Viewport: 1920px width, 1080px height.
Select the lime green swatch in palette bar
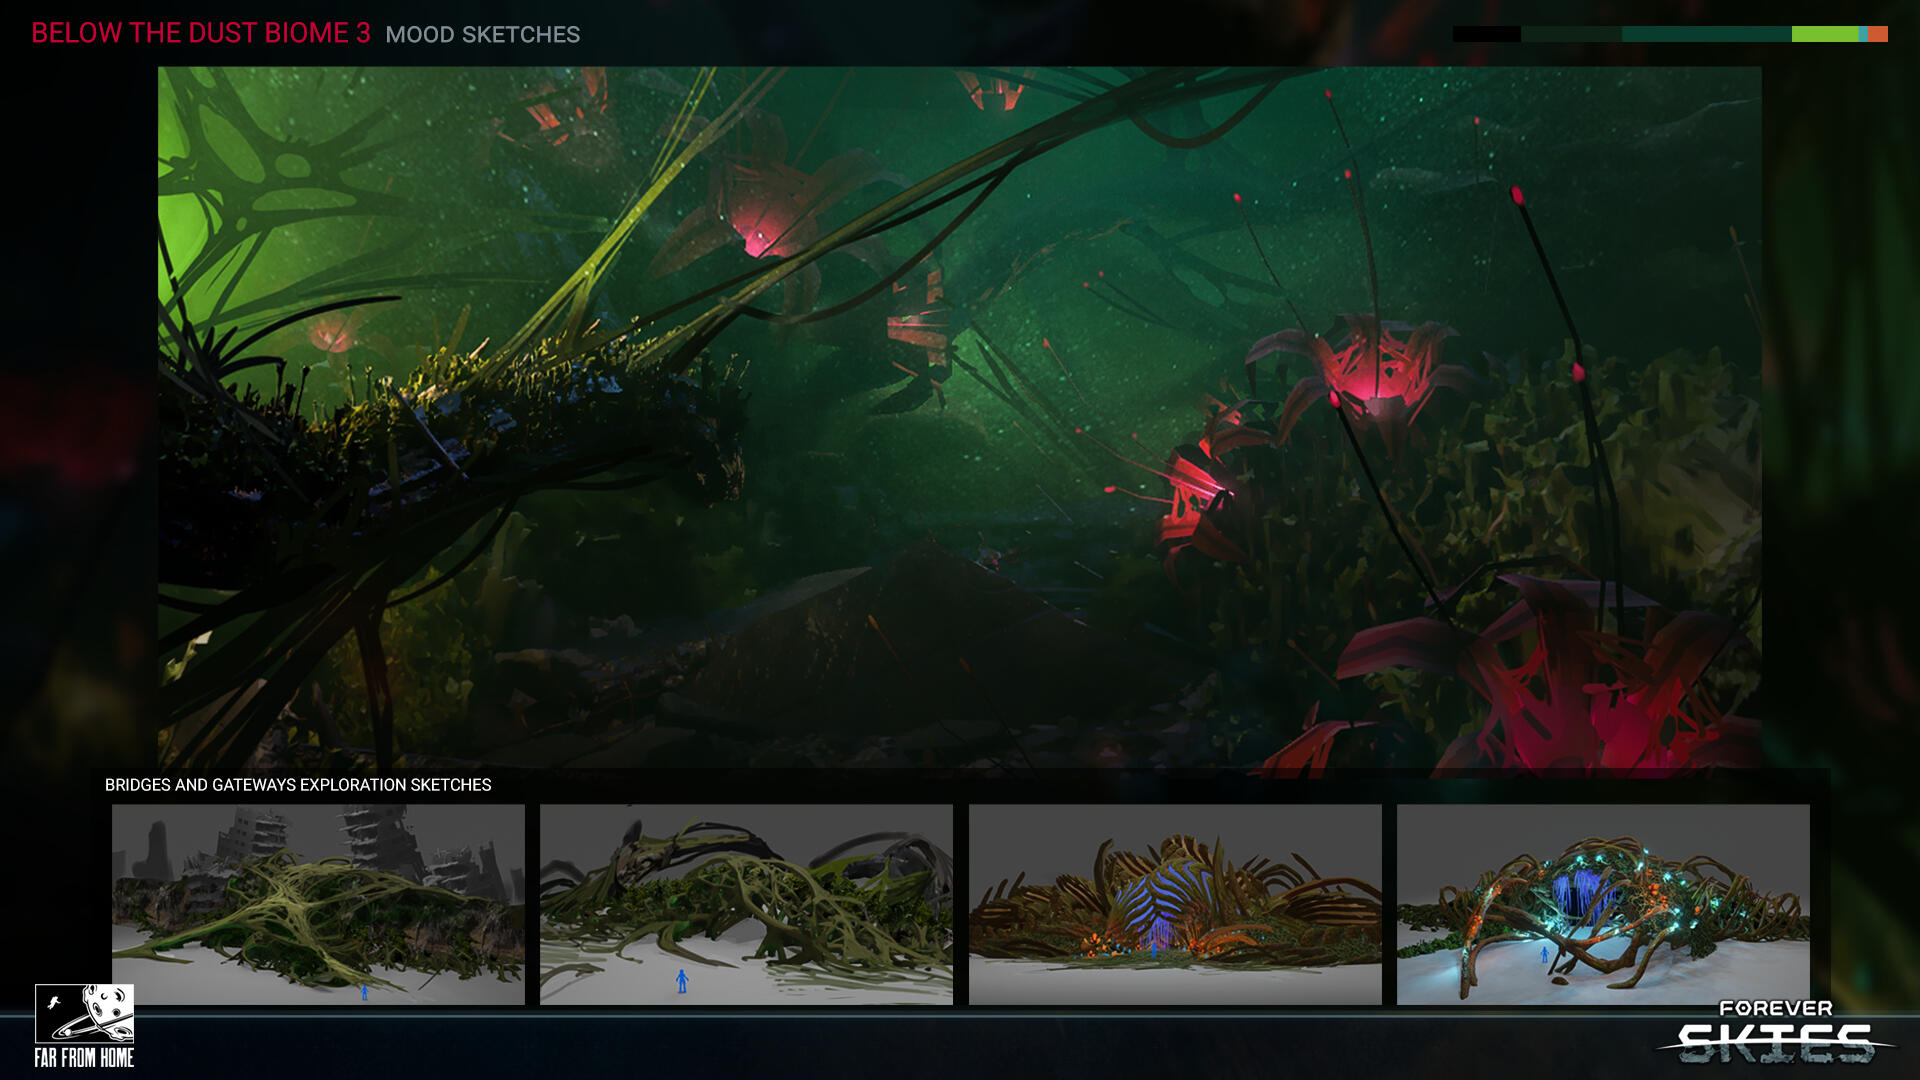[1824, 34]
